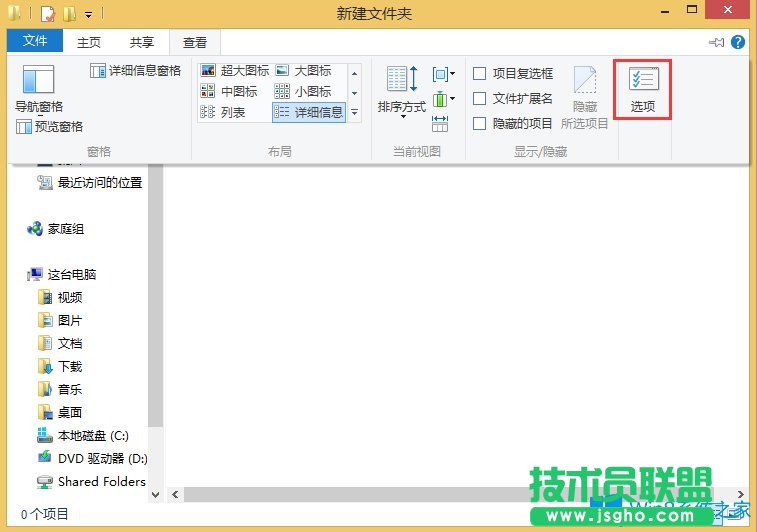Maximize the 新建文件夹 window
Screen dimensions: 757x532
coord(691,10)
